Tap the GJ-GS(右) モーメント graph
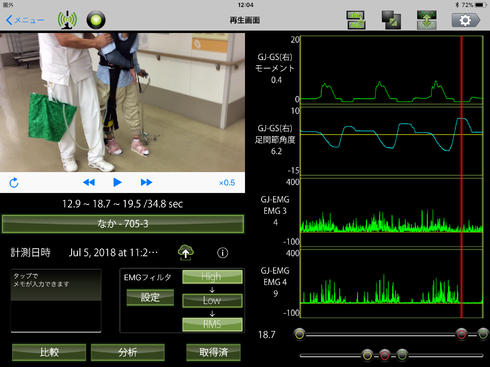 tap(392, 70)
